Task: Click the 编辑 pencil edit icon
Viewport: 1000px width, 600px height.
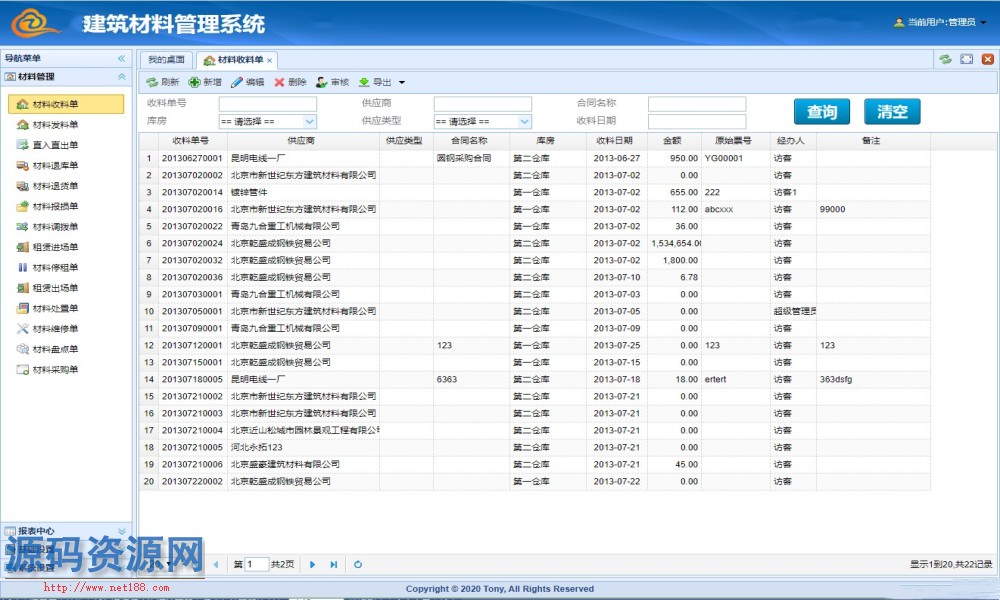Action: [237, 83]
